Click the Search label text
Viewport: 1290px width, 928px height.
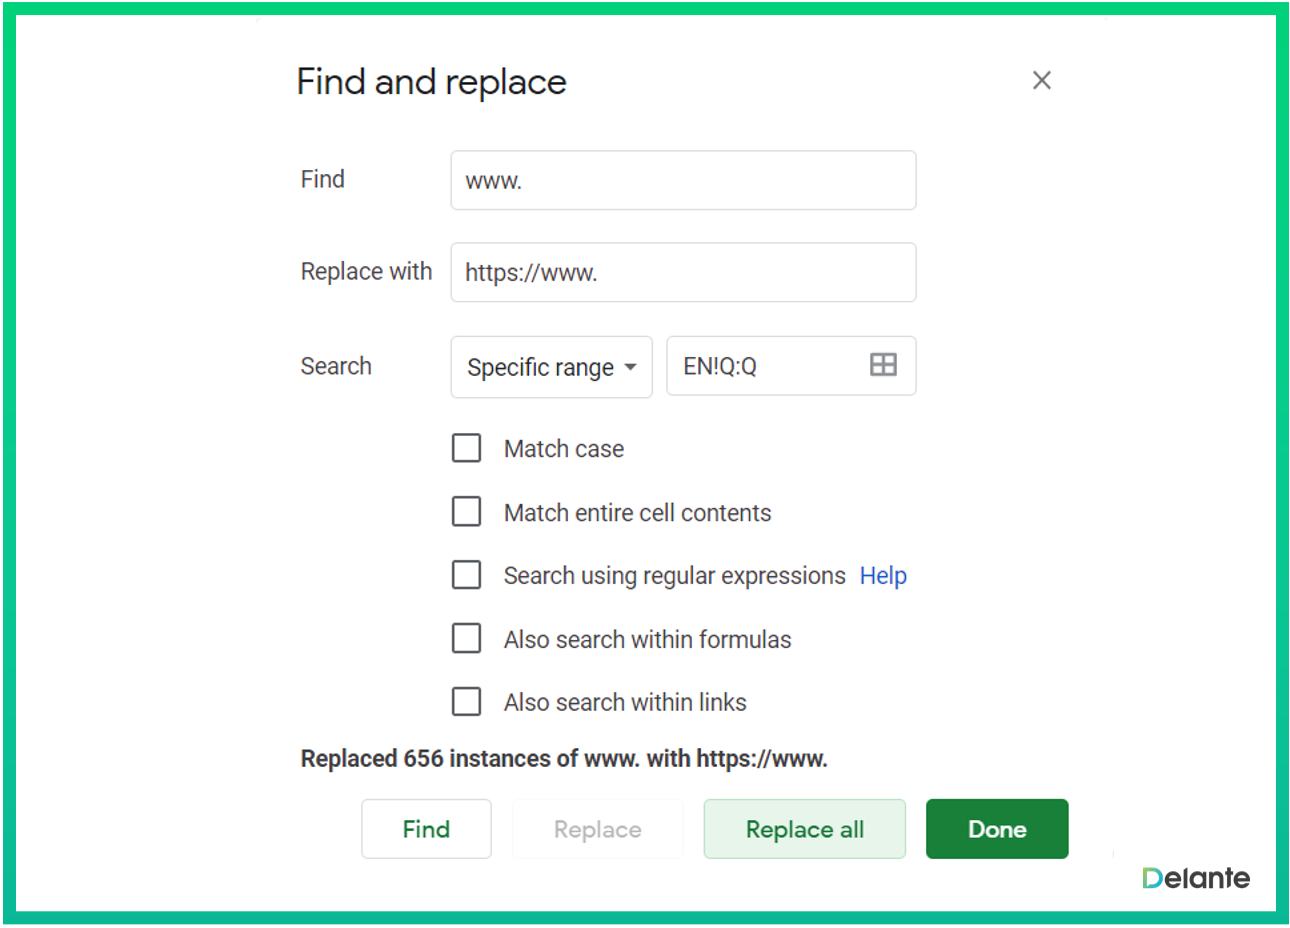336,366
